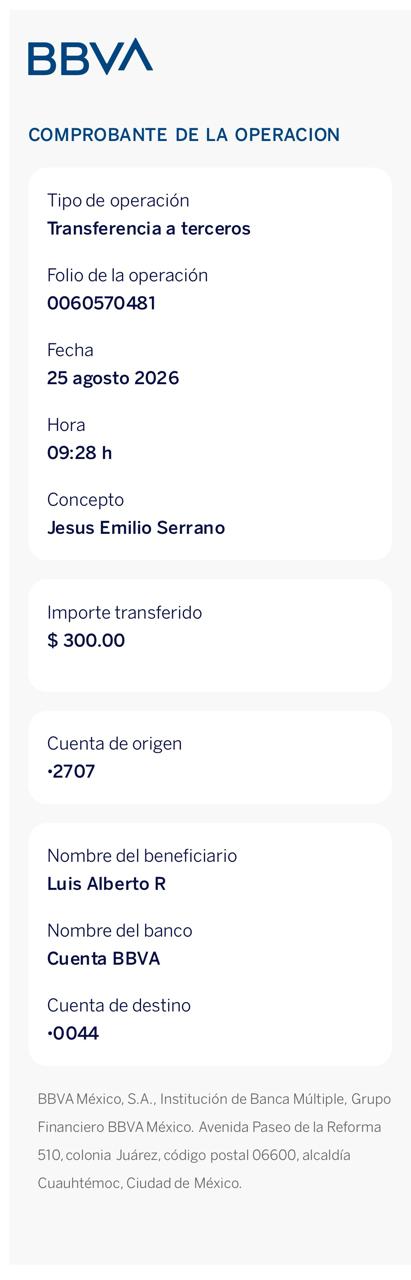Image resolution: width=411 pixels, height=1280 pixels.
Task: Select the Cuenta BBVA bank name
Action: click(103, 959)
